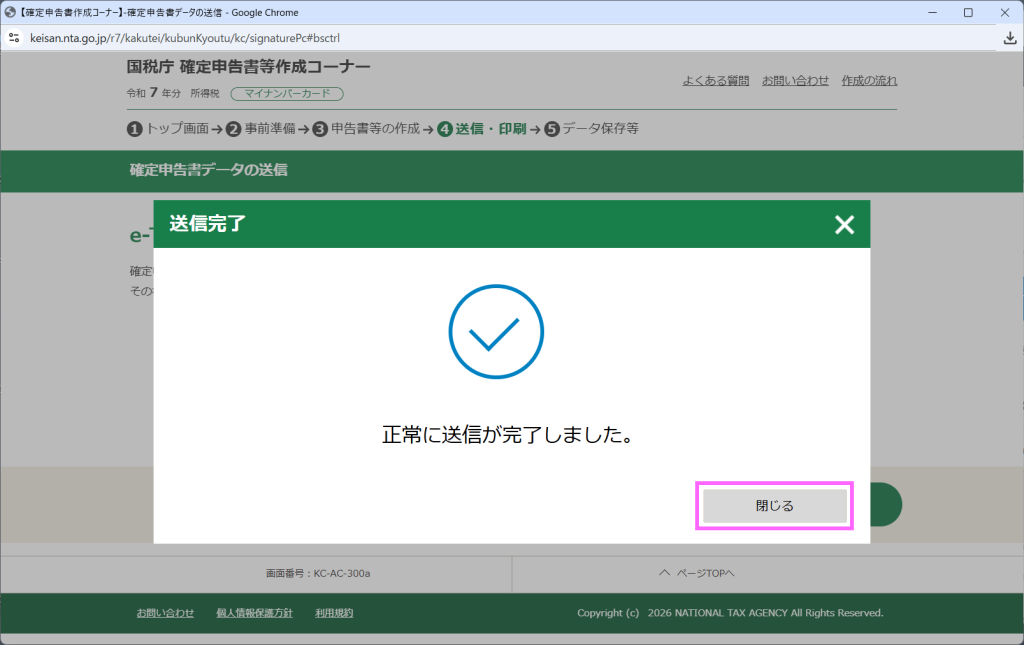This screenshot has width=1024, height=645.
Task: Click the globe icon in the title bar
Action: click(10, 12)
